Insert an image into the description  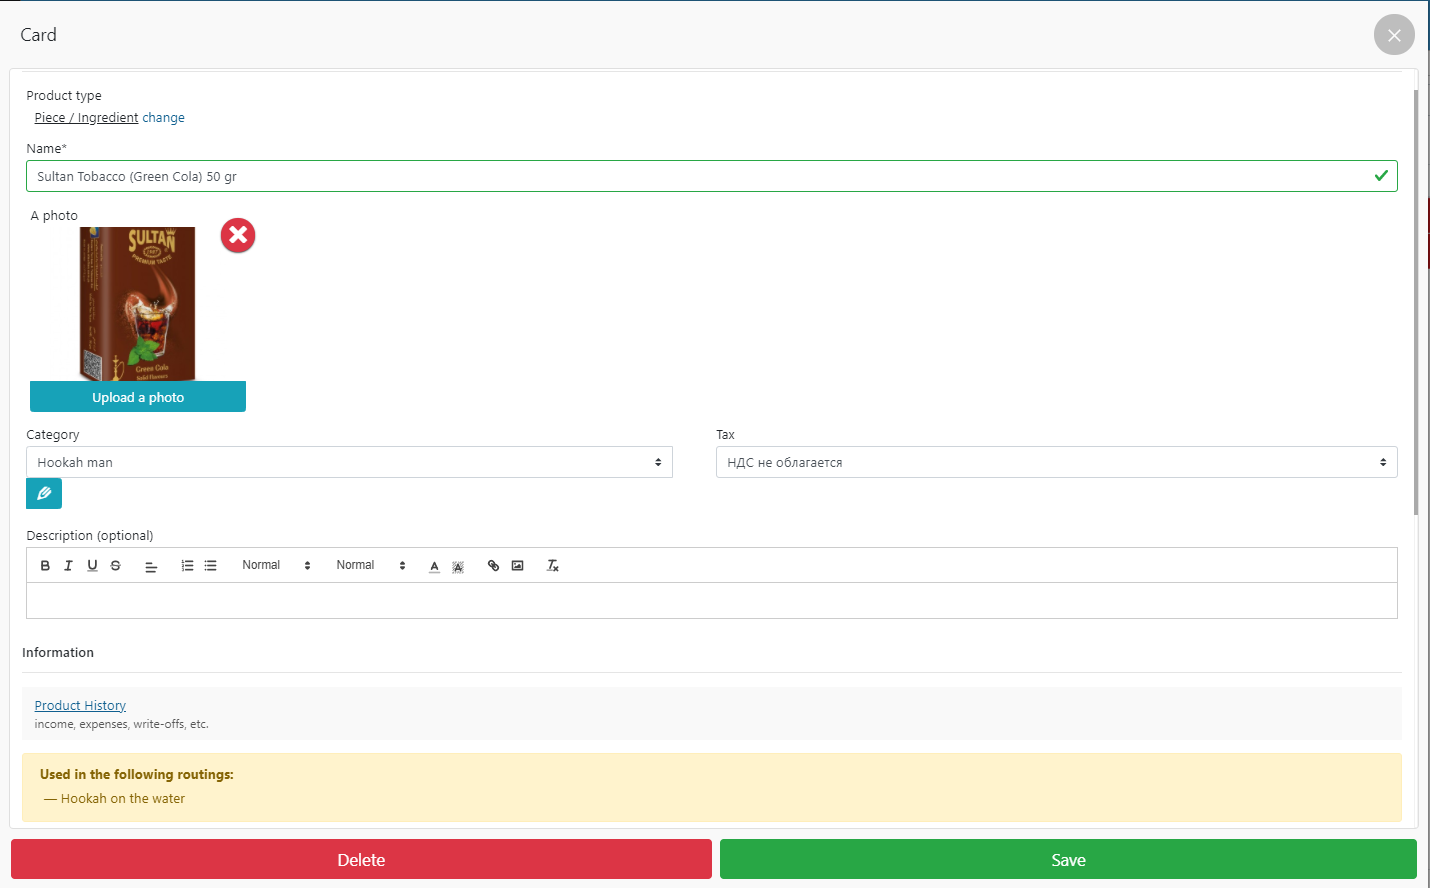(x=517, y=566)
